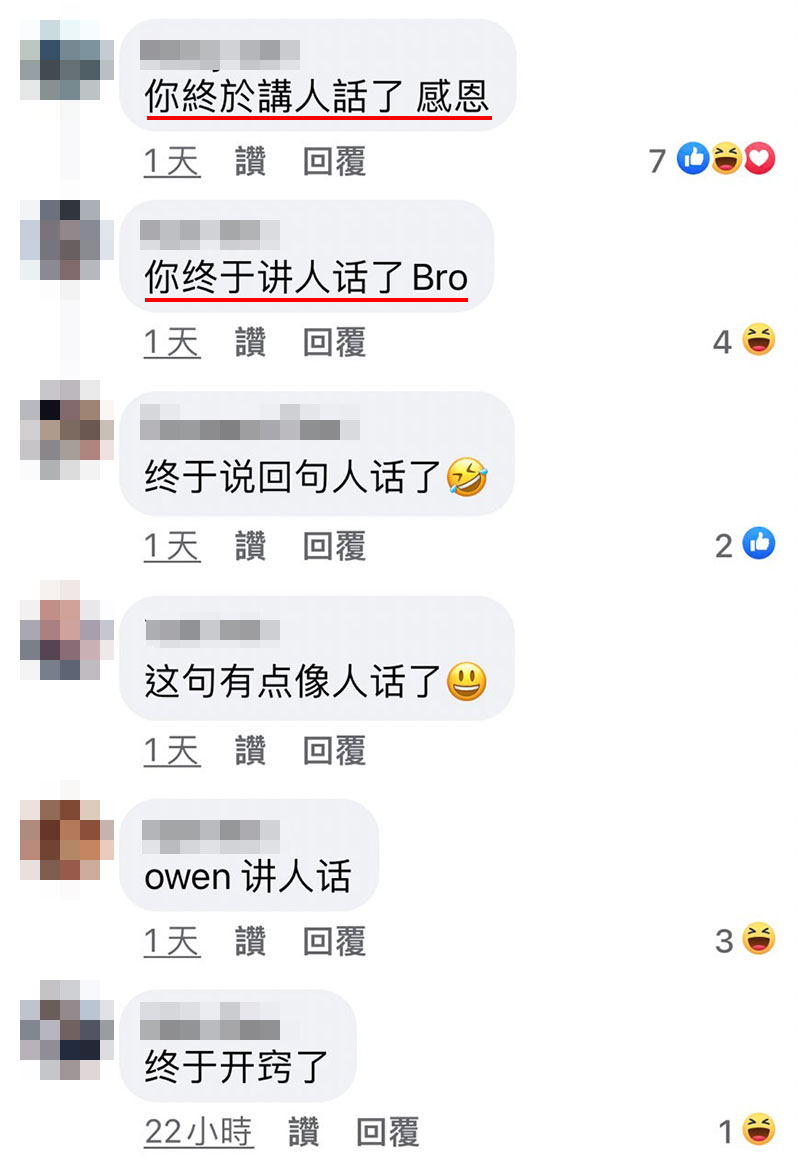Like the comment 终于说回句人话了
Viewport: 800px width, 1164px height.
pyautogui.click(x=251, y=546)
